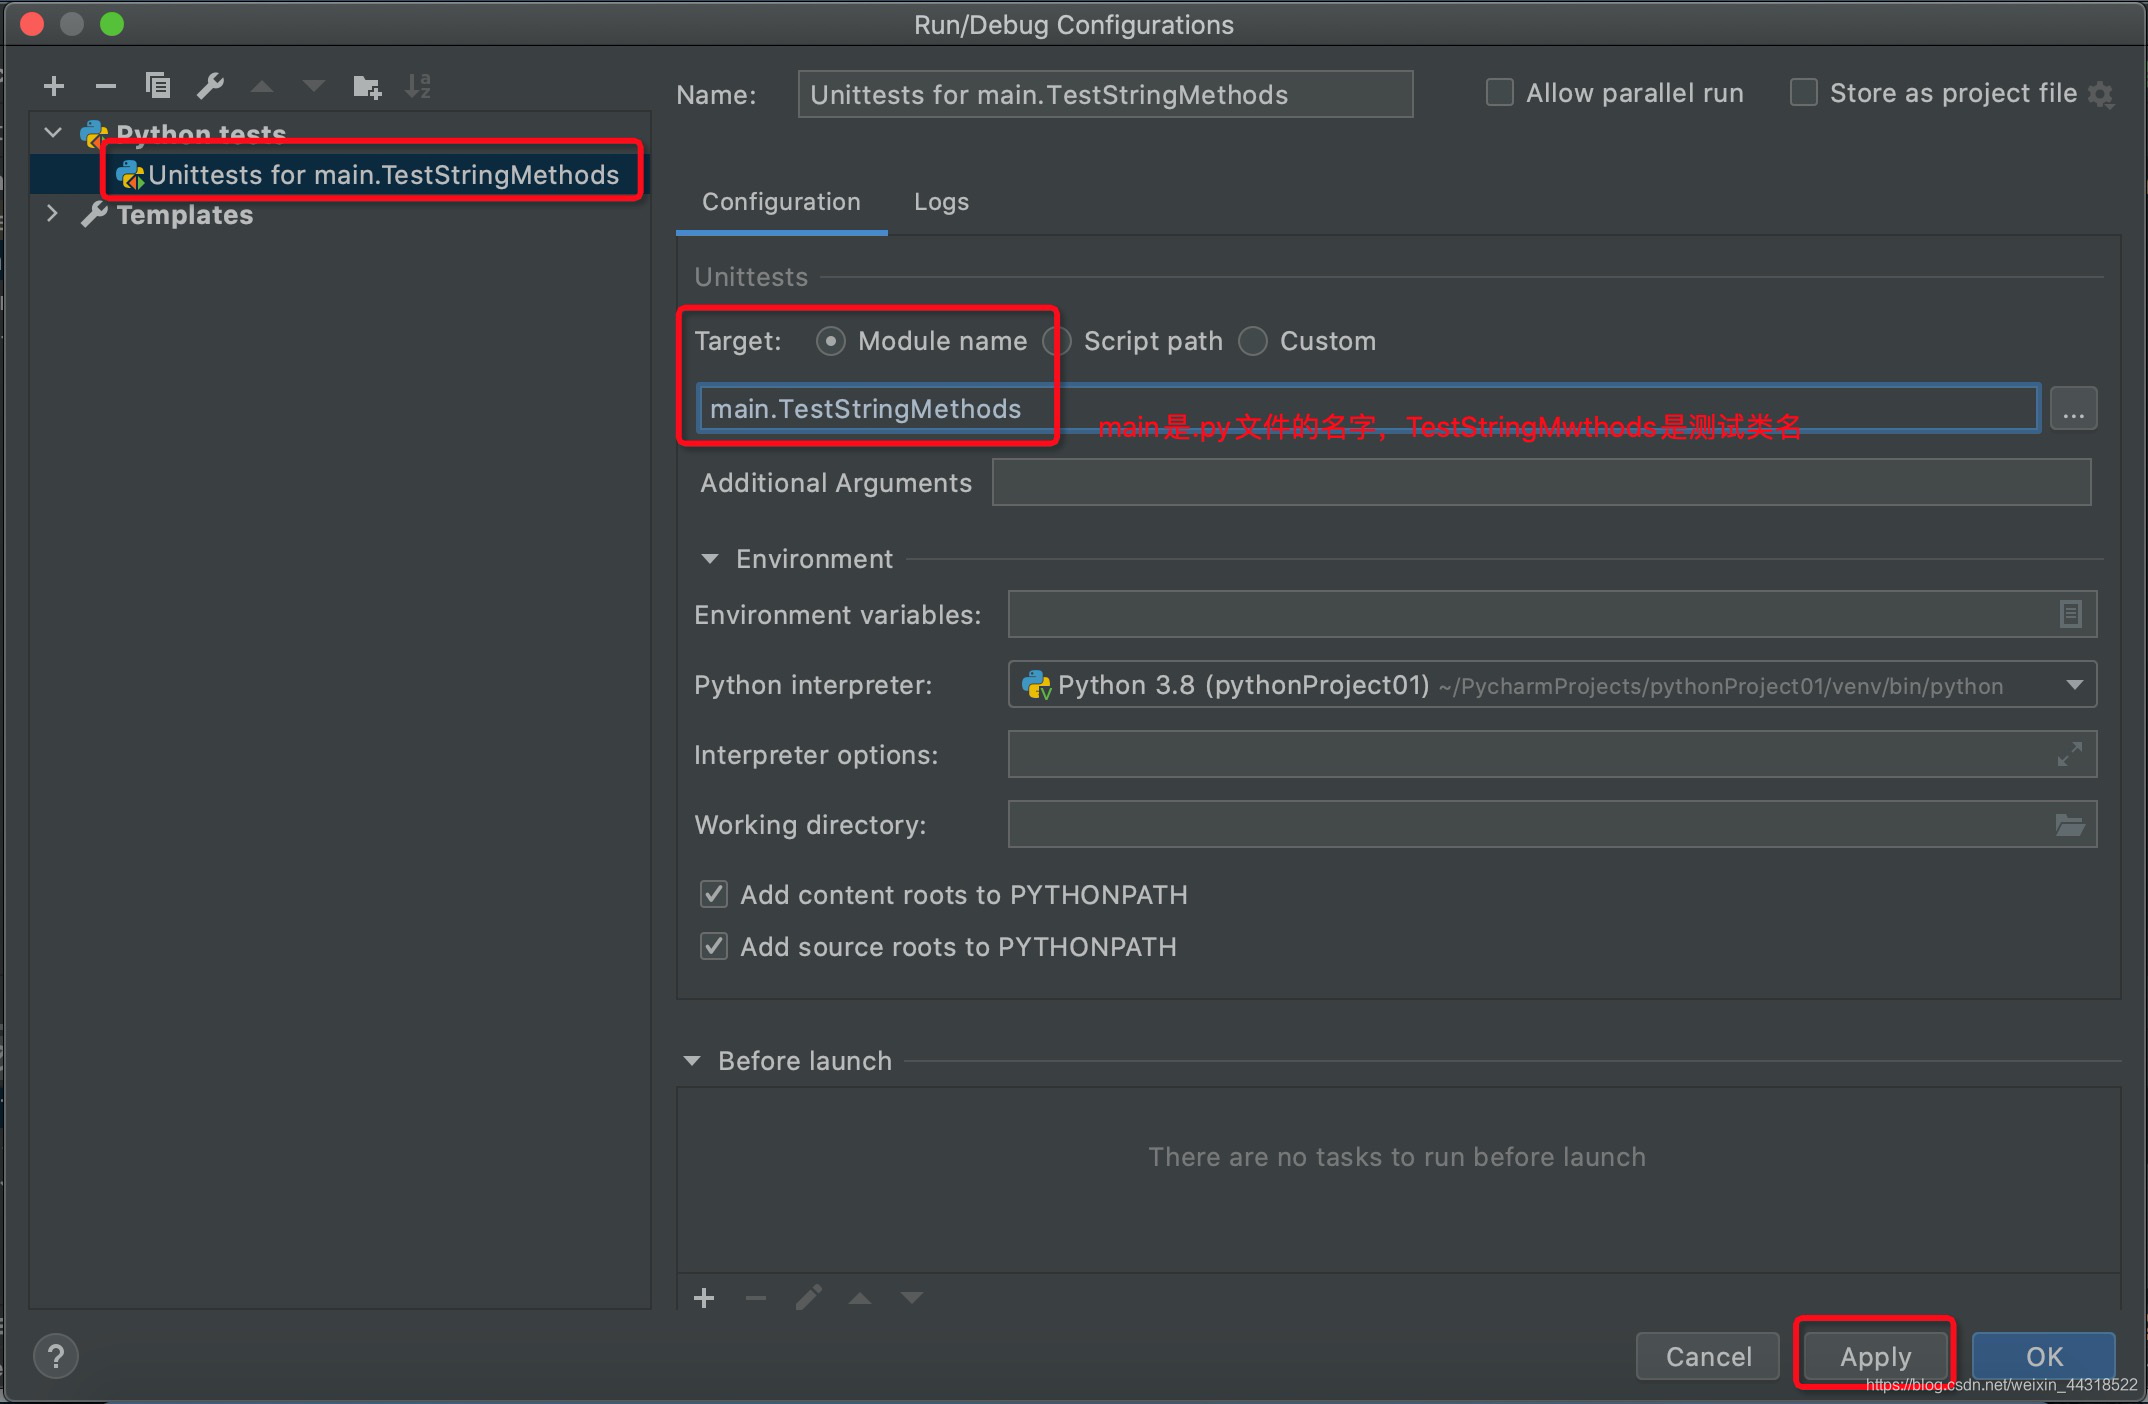Collapse the Environment section
The height and width of the screenshot is (1404, 2148).
[709, 558]
